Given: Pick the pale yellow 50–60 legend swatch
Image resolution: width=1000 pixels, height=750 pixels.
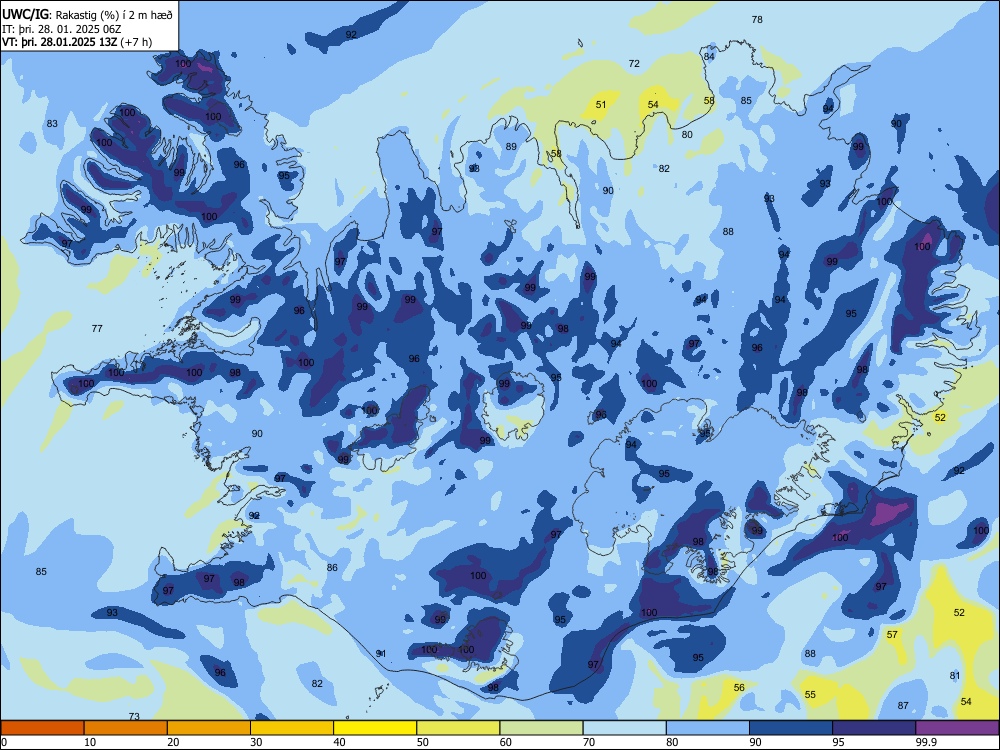Looking at the screenshot, I should click(458, 728).
